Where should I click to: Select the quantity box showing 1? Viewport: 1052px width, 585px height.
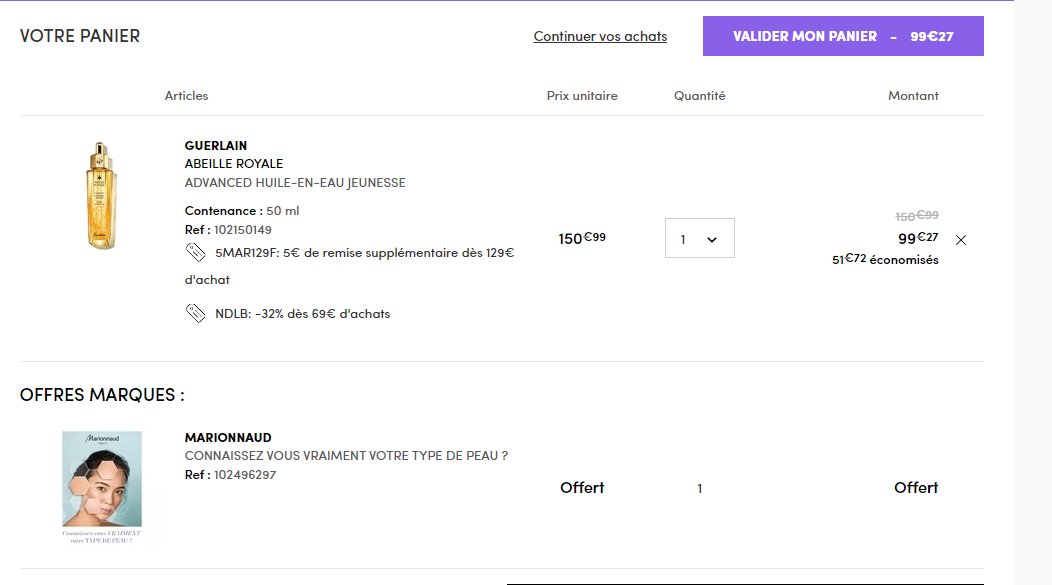coord(700,238)
